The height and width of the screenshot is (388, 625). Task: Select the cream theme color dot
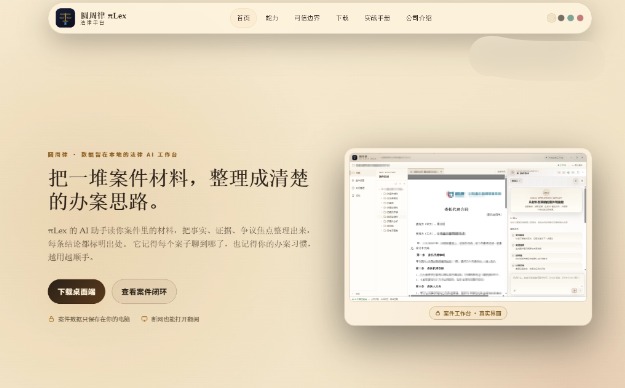(551, 18)
